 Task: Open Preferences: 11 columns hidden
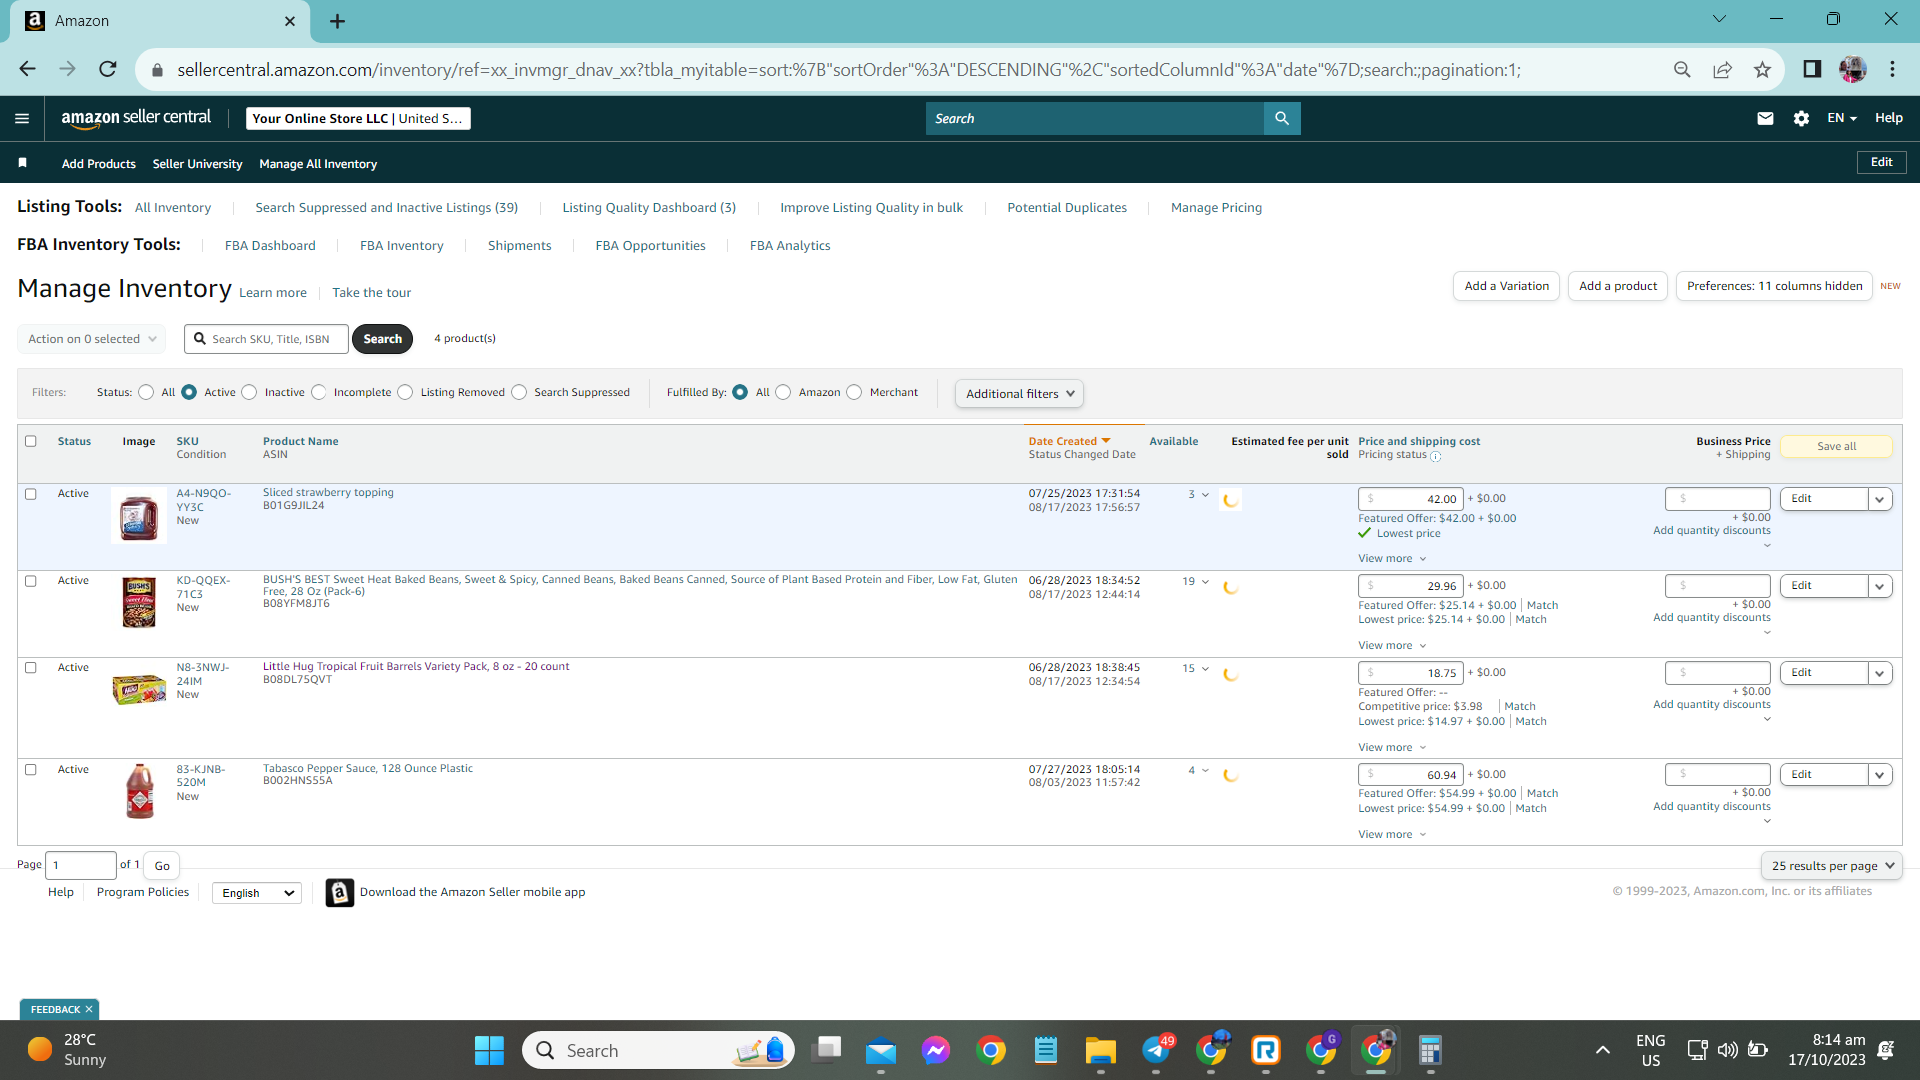click(x=1774, y=286)
